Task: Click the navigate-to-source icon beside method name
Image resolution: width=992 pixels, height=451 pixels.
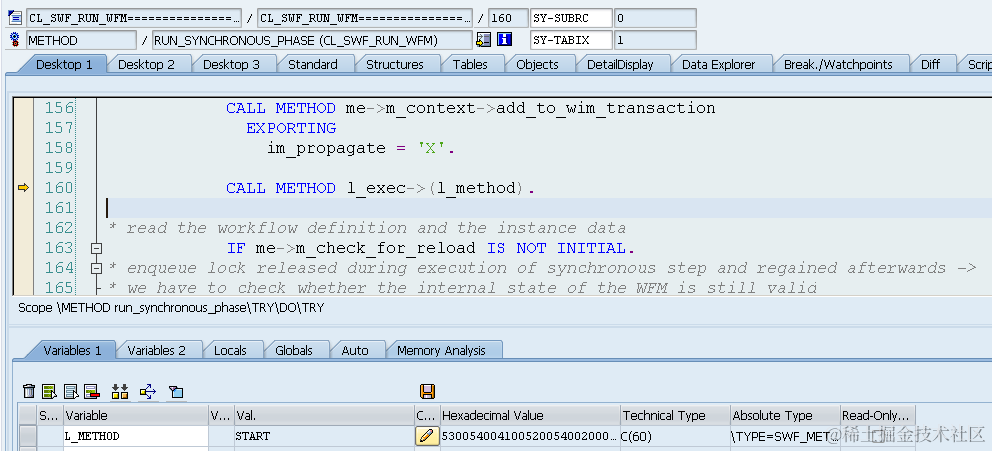Action: tap(483, 40)
